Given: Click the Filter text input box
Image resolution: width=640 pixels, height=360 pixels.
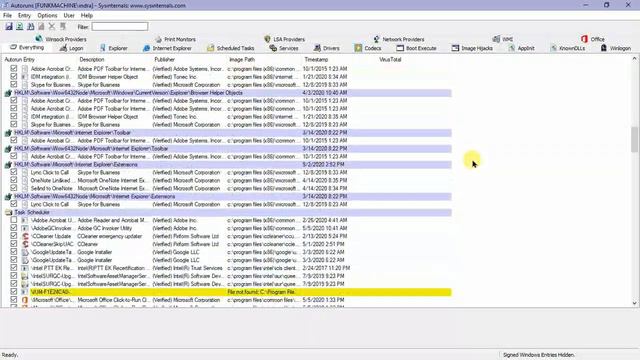Looking at the screenshot, I should pyautogui.click(x=120, y=27).
